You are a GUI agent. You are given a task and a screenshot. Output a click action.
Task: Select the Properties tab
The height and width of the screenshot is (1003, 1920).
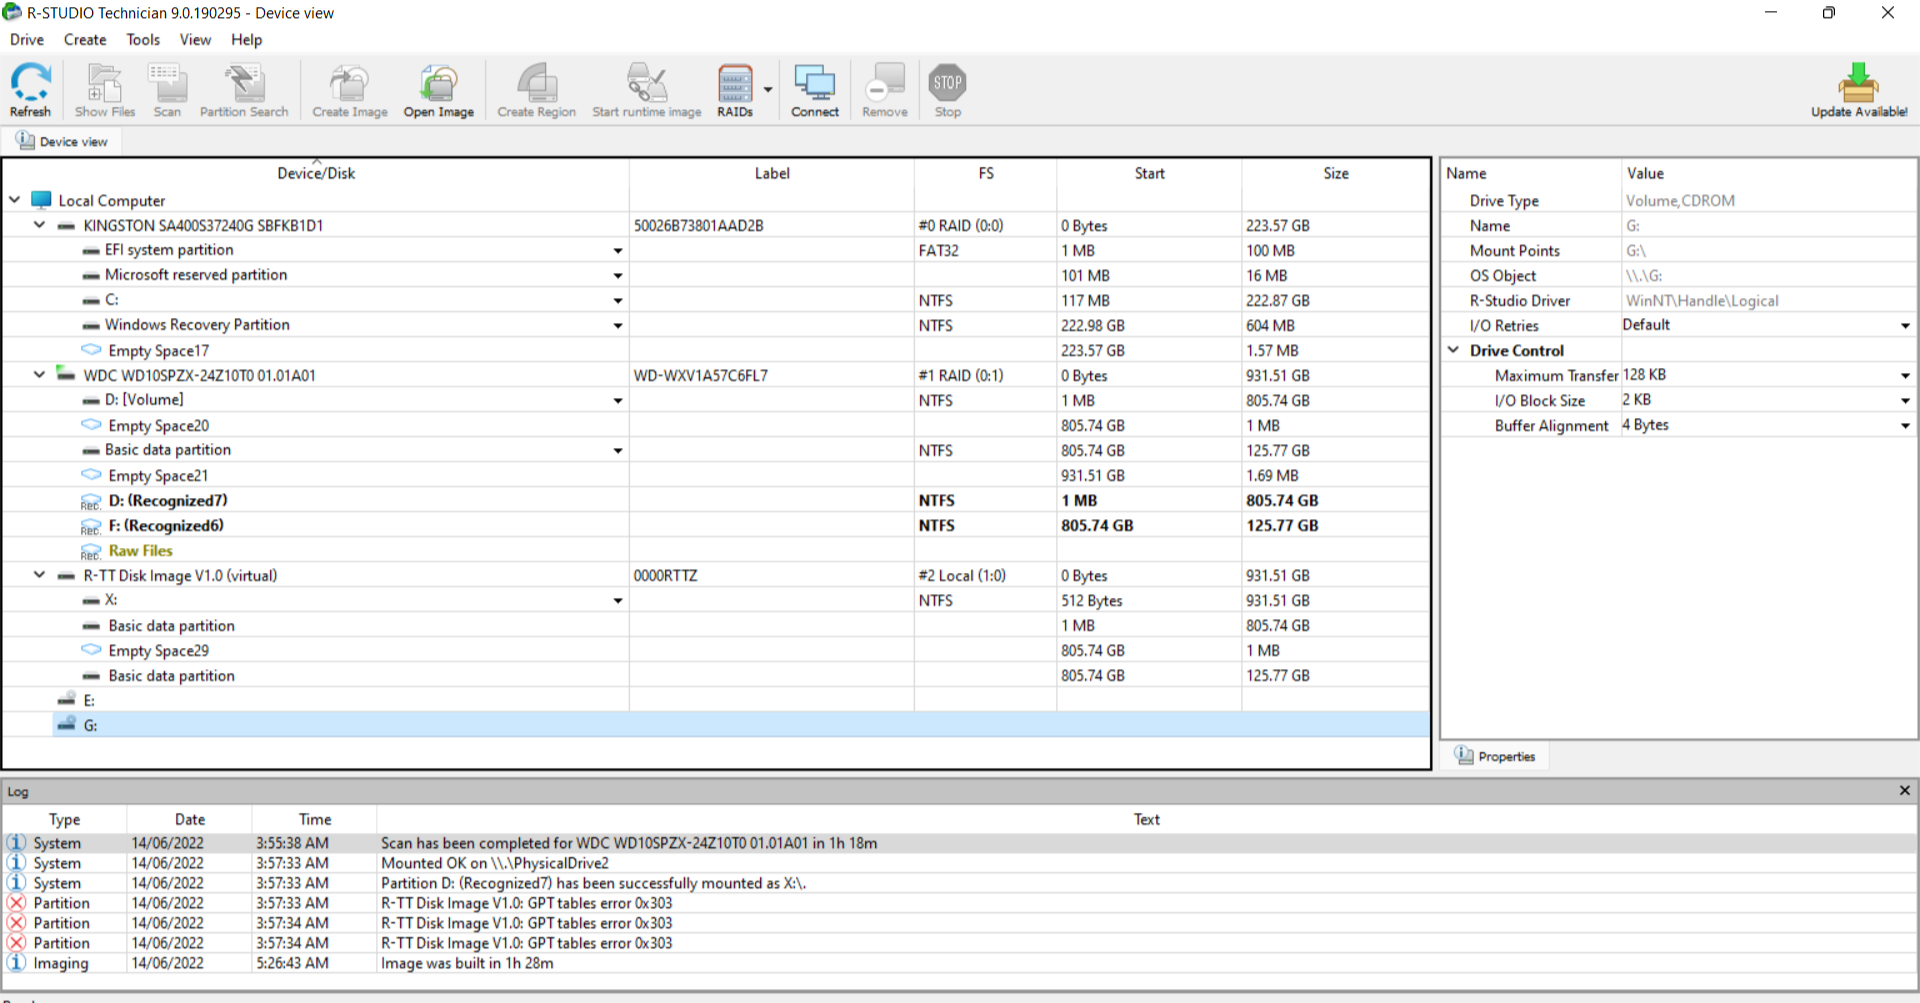[1495, 756]
